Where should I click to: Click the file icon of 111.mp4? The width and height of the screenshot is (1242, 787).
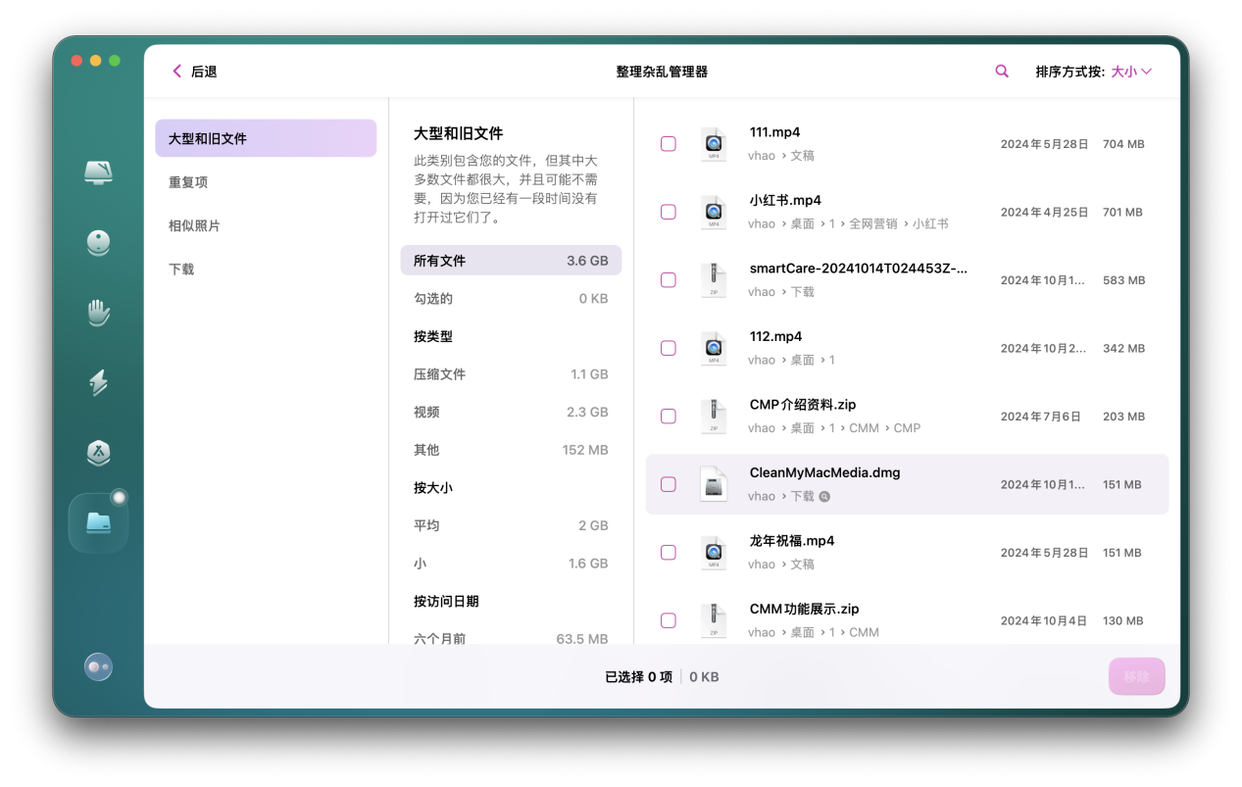(x=713, y=144)
